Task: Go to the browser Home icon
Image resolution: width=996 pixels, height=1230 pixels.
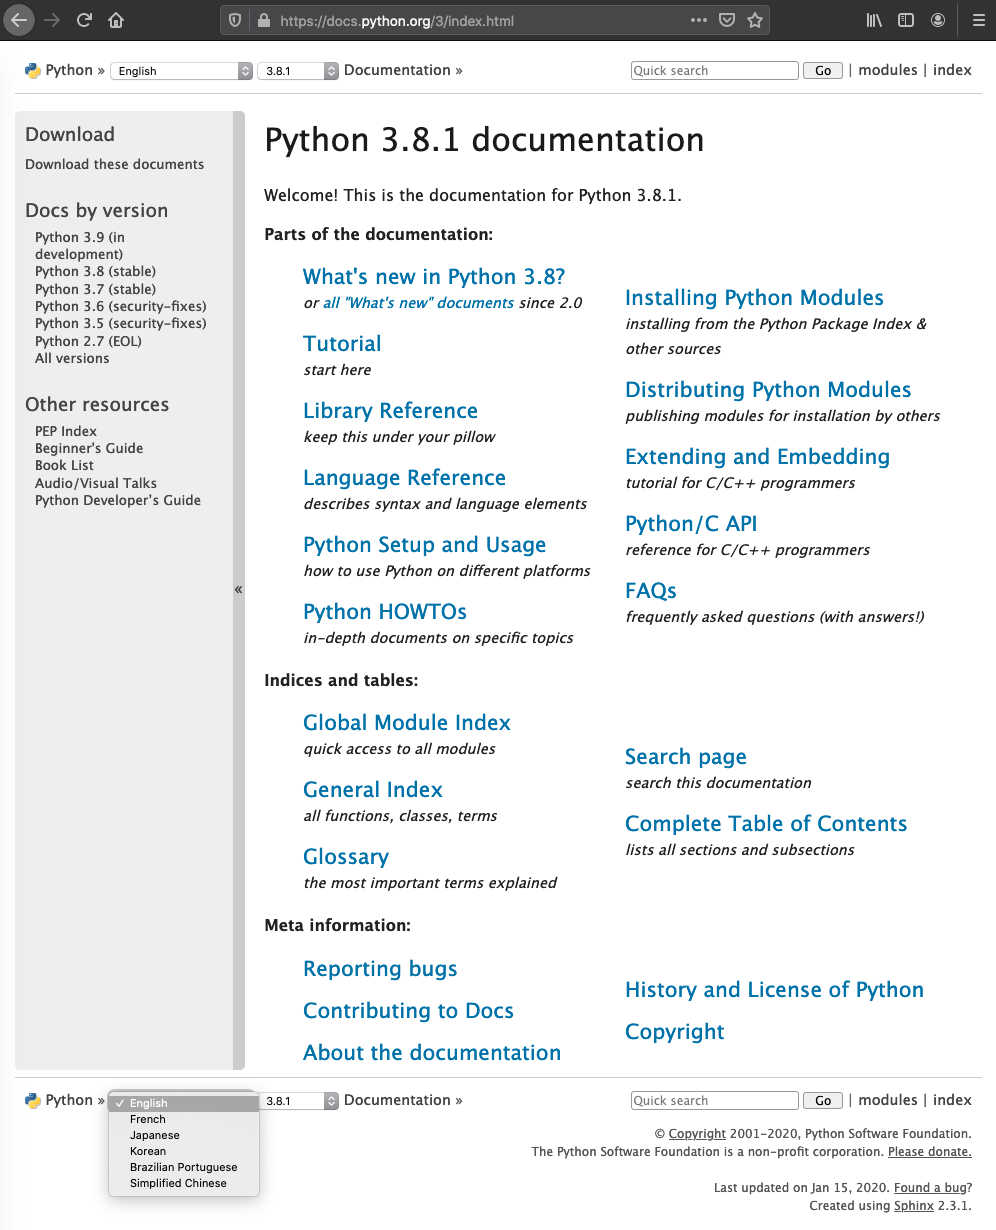Action: tap(116, 19)
